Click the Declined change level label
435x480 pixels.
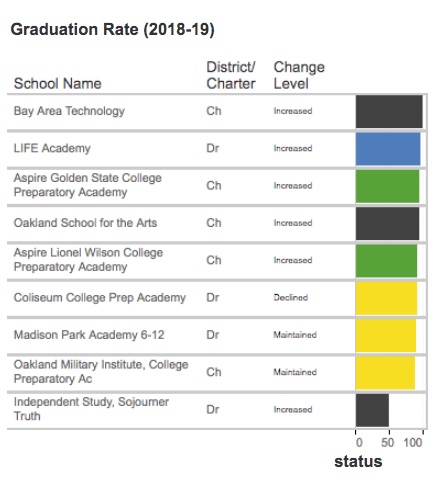point(291,297)
